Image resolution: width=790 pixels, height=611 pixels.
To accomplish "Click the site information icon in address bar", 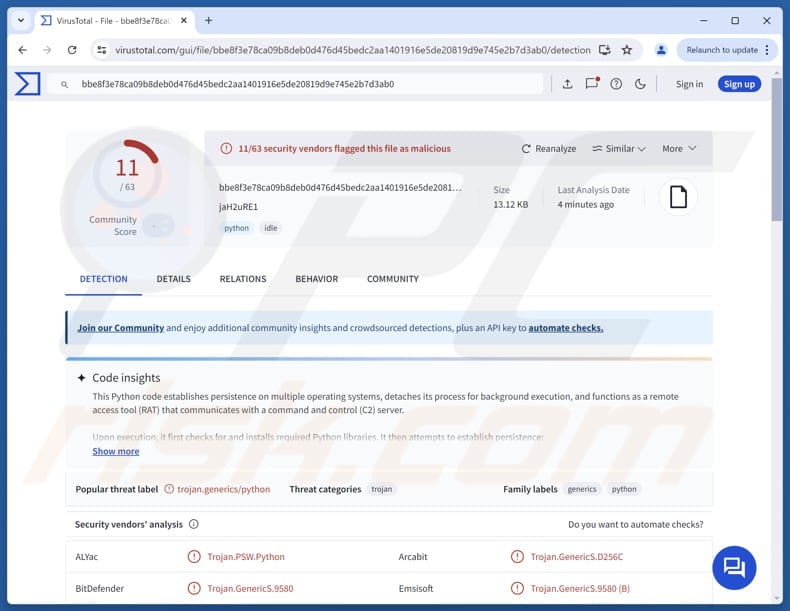I will [x=102, y=50].
